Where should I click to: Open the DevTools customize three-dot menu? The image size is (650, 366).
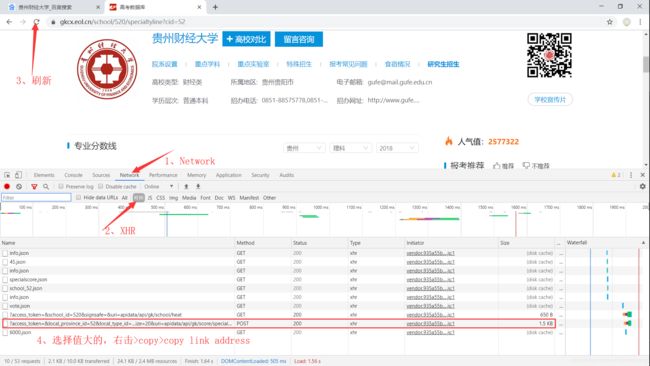point(631,175)
